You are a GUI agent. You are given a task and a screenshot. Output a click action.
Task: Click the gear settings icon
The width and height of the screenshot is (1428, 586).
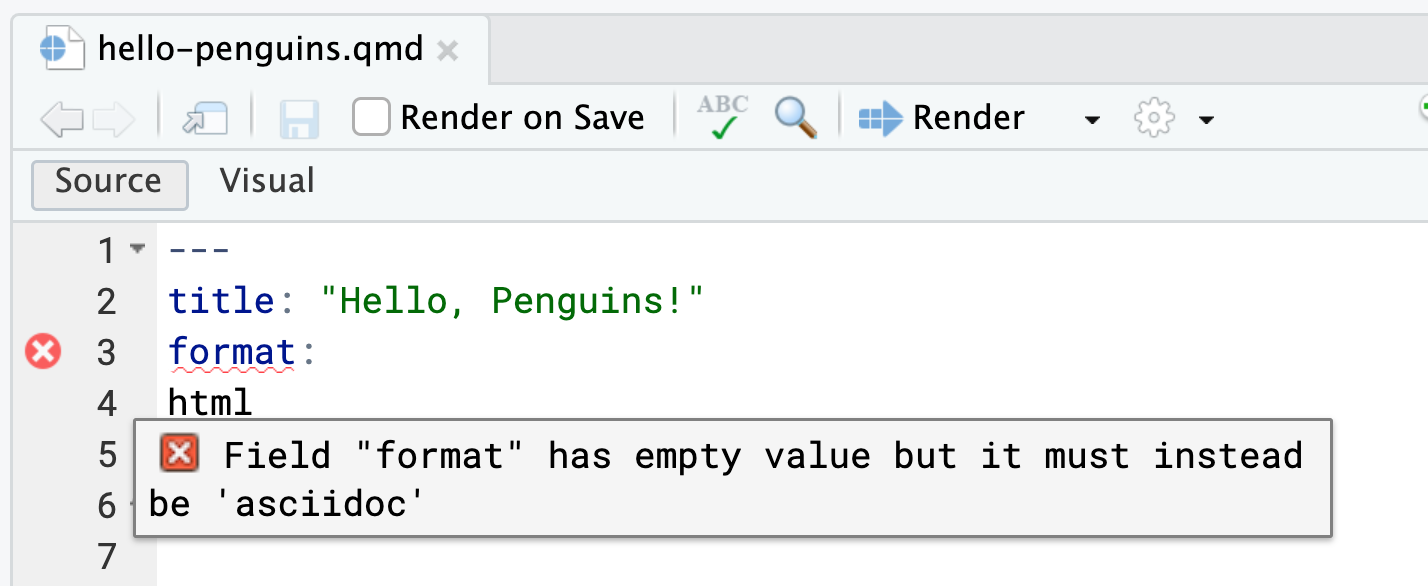1154,119
